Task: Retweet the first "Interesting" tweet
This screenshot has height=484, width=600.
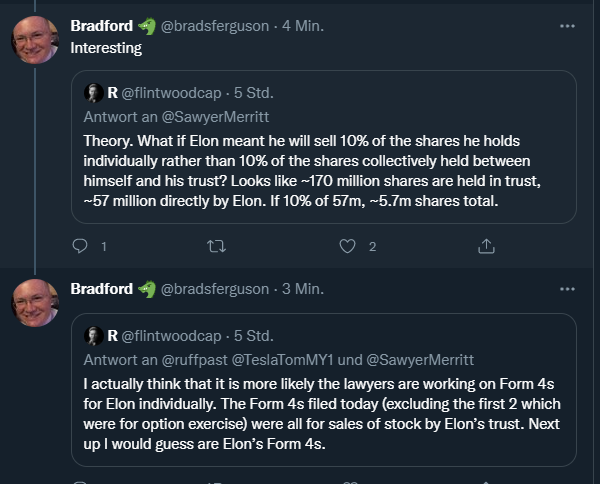Action: coord(214,246)
